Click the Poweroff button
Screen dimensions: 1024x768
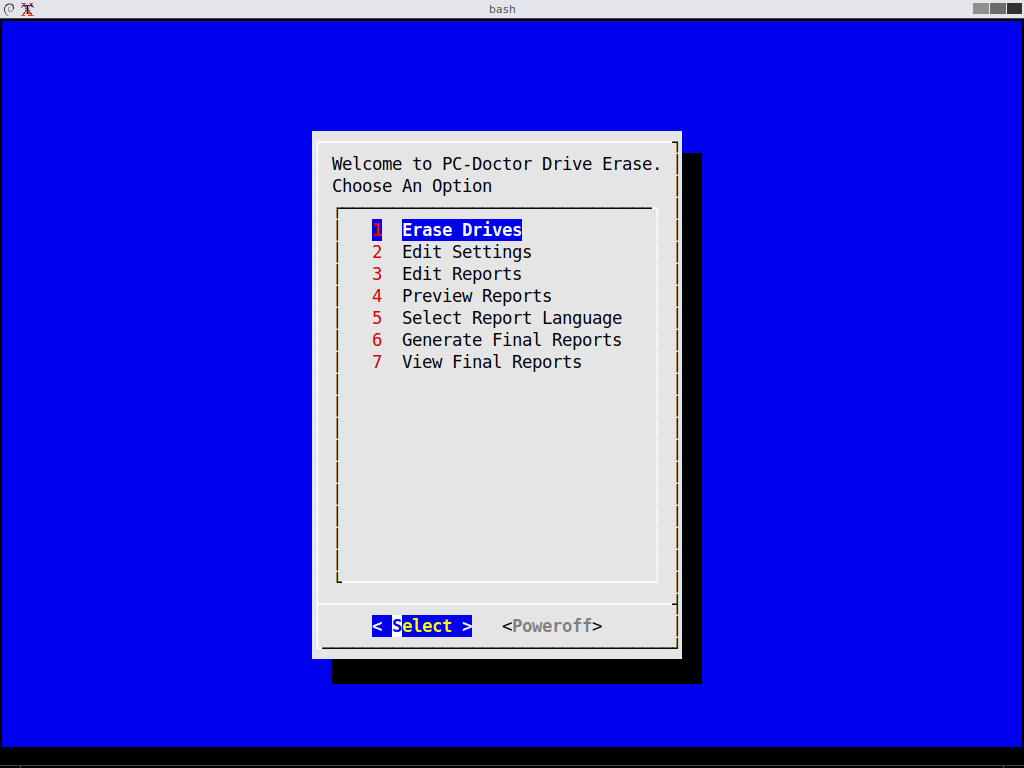(551, 625)
